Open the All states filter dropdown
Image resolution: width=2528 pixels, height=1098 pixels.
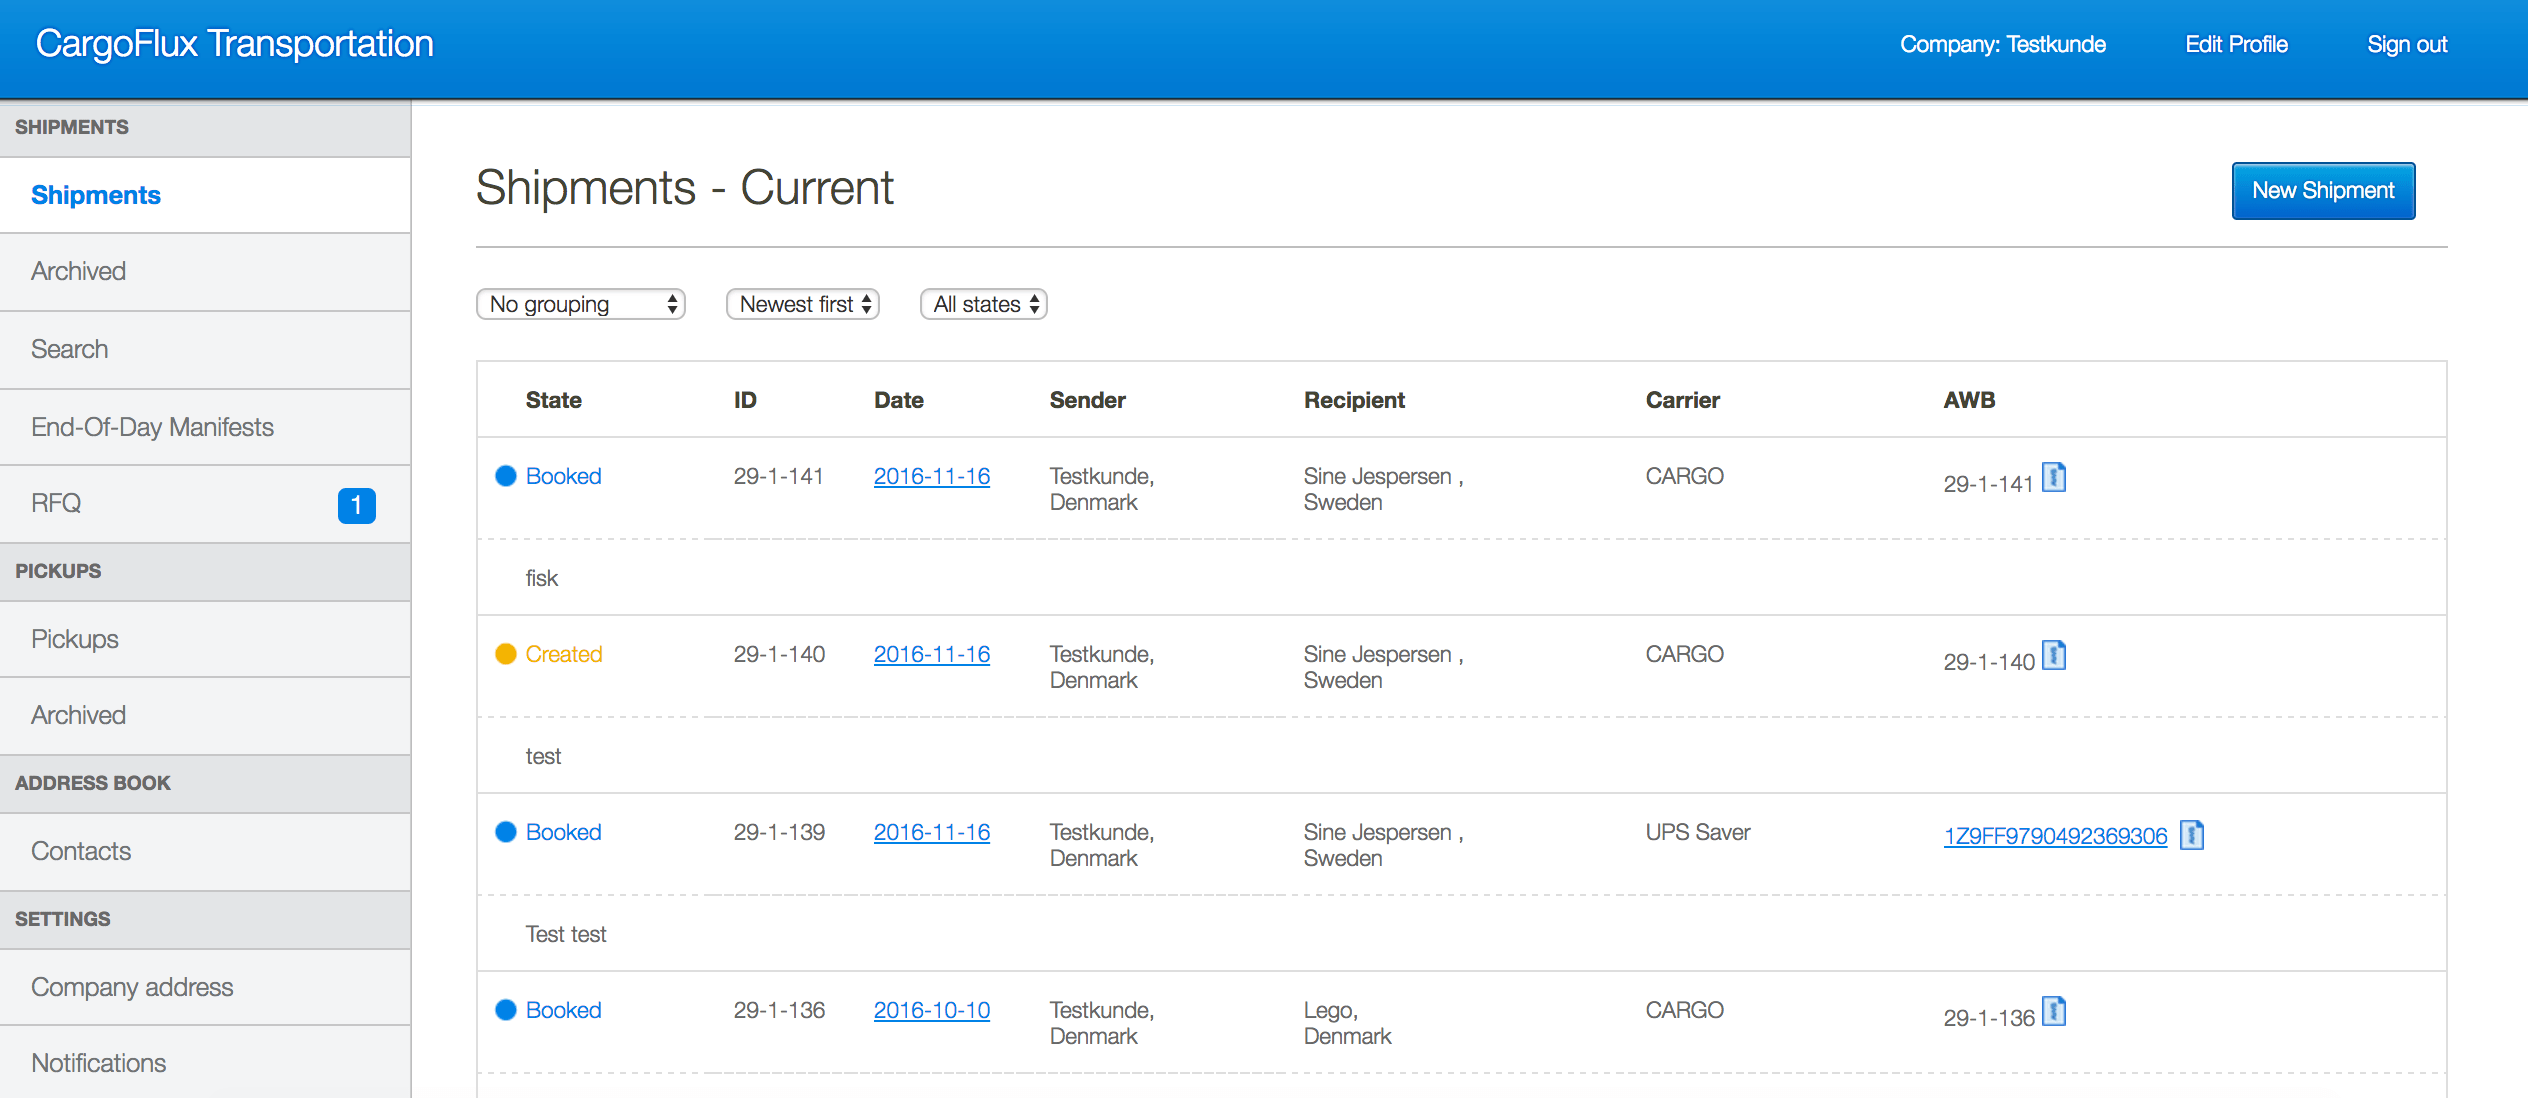(x=983, y=304)
